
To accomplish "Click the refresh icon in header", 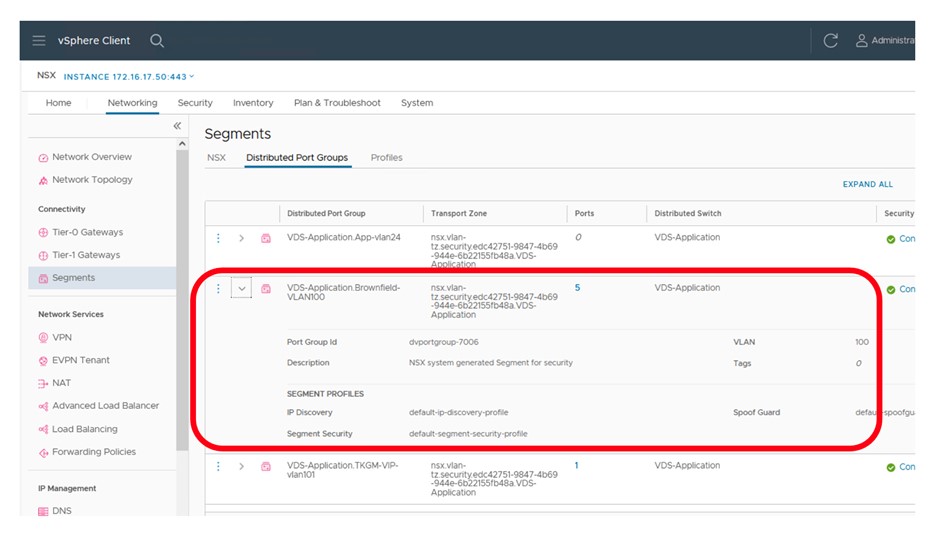I will (830, 41).
